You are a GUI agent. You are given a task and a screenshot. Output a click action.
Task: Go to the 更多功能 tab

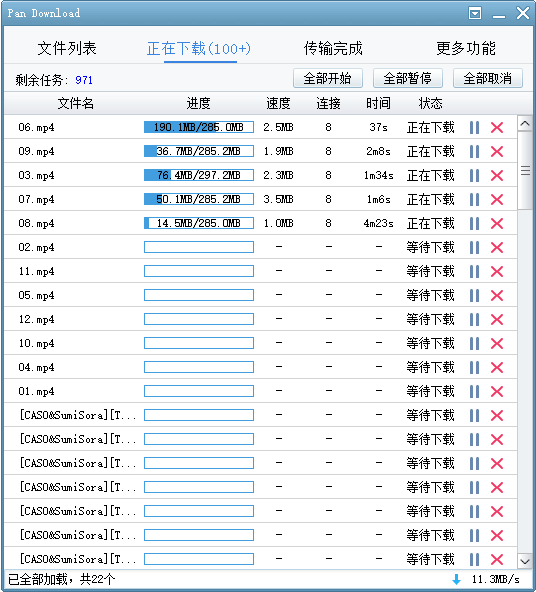point(466,48)
